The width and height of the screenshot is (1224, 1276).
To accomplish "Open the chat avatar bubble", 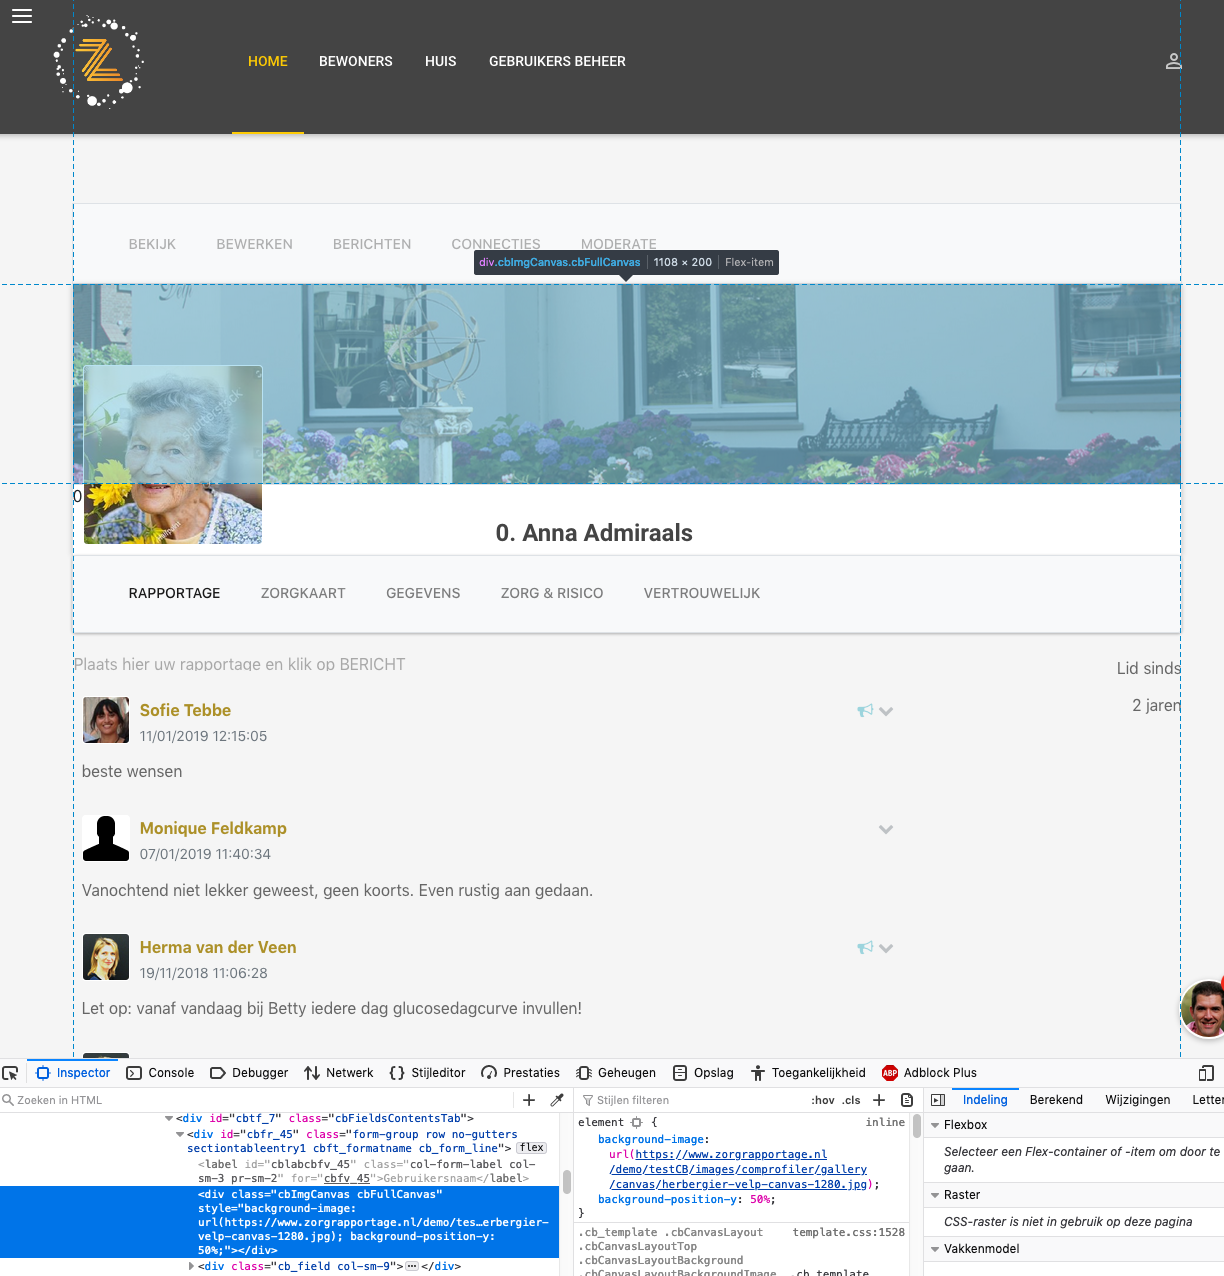I will tap(1203, 1008).
